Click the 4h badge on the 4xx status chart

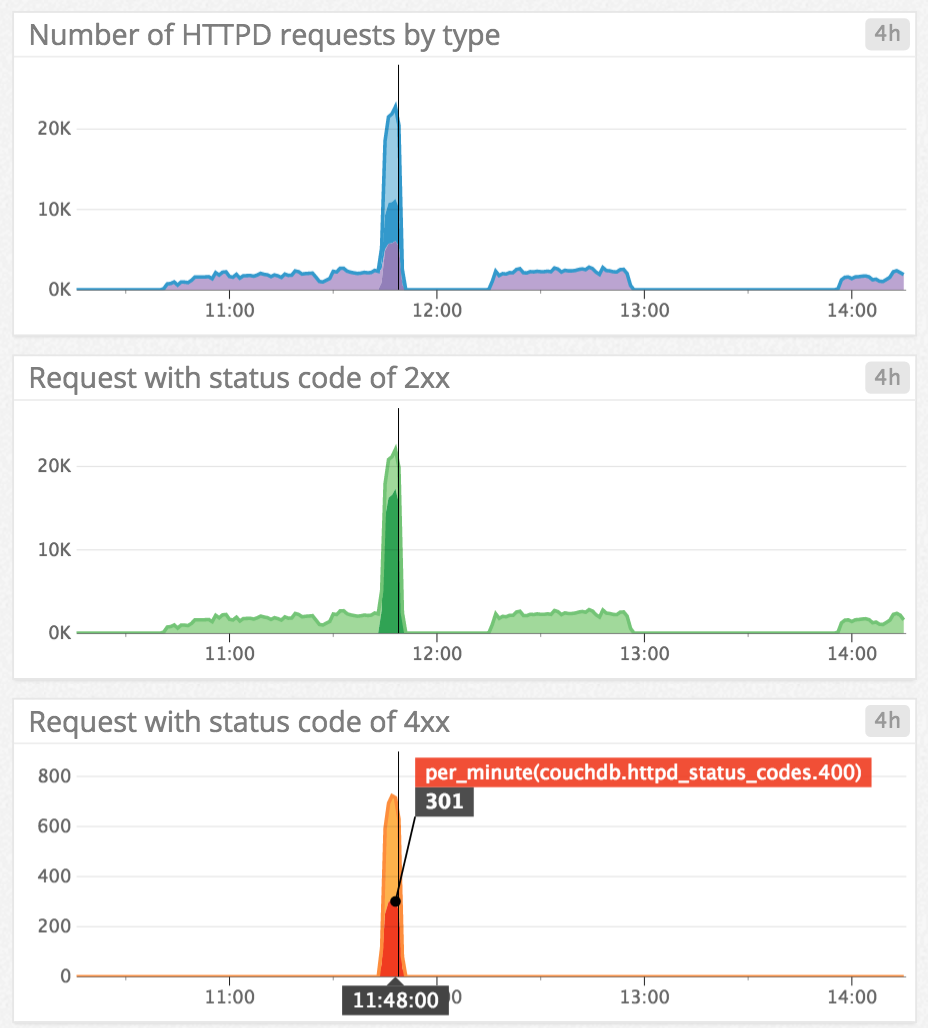coord(886,721)
